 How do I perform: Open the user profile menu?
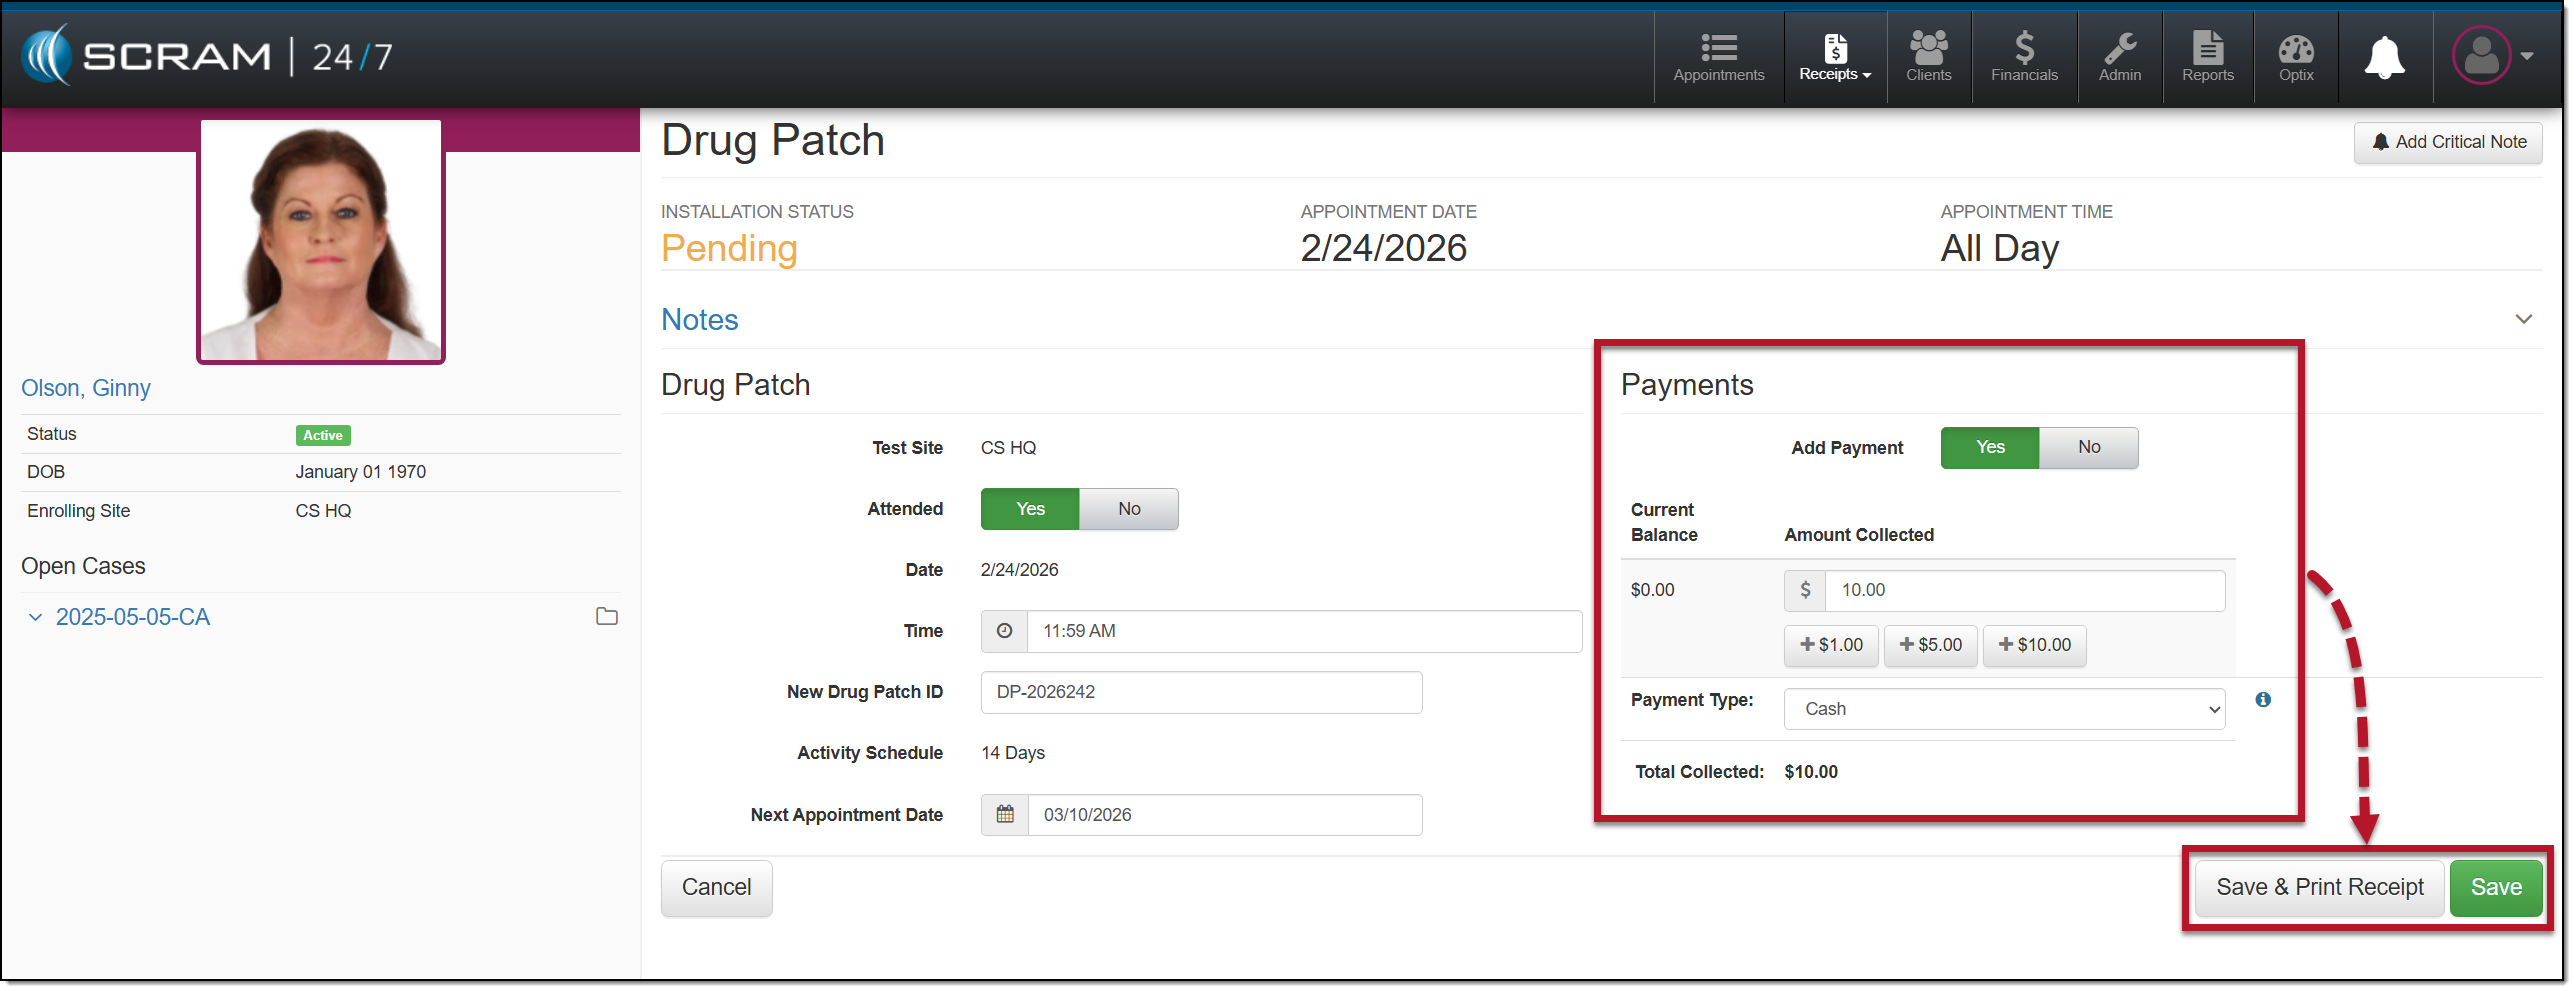pos(2492,55)
